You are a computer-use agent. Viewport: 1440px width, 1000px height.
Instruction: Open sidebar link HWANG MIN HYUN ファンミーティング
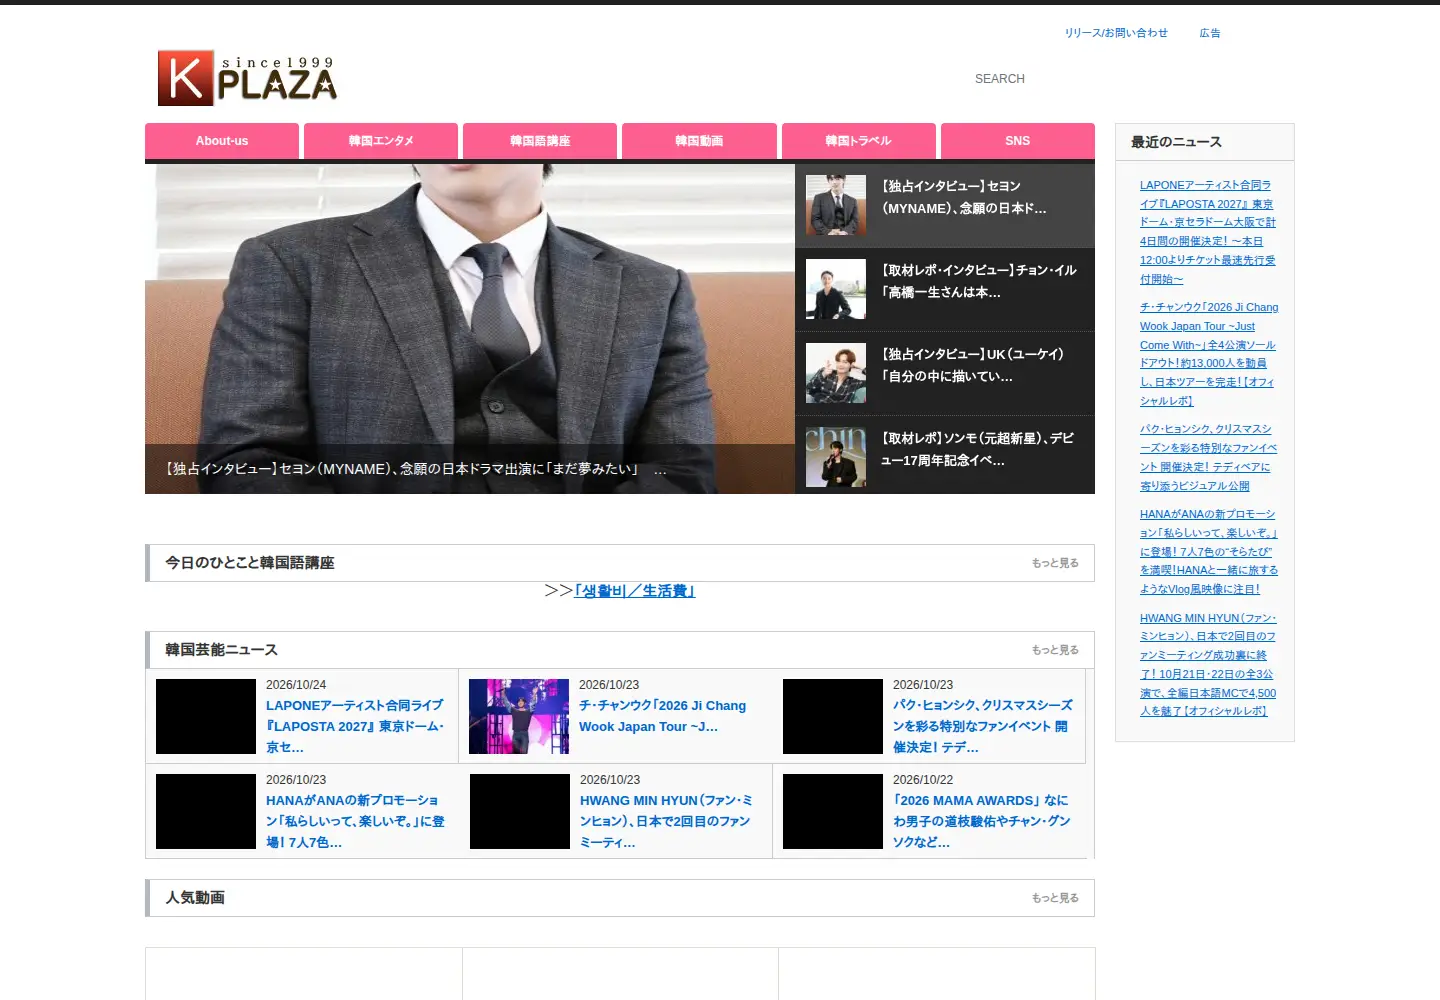click(1208, 664)
